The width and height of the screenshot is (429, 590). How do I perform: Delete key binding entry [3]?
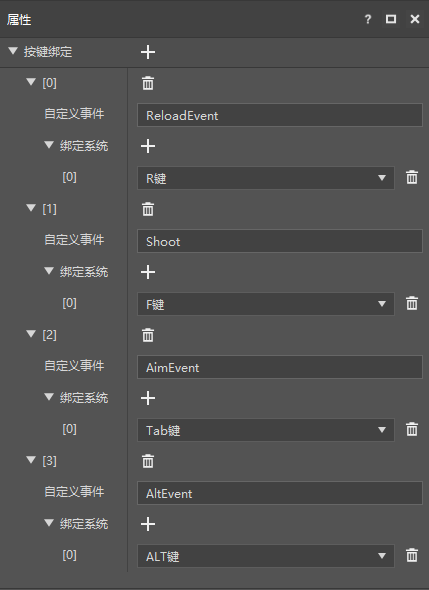[148, 461]
